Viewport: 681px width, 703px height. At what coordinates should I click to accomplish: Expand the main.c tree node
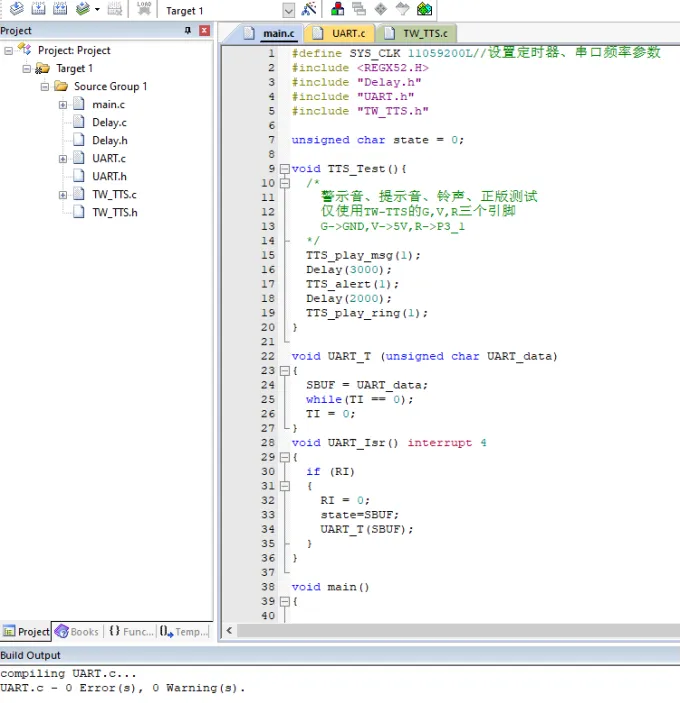coord(63,105)
